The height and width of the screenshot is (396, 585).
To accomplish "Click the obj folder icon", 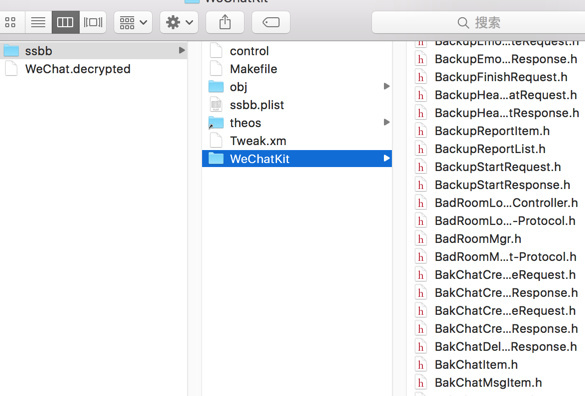I will 216,87.
